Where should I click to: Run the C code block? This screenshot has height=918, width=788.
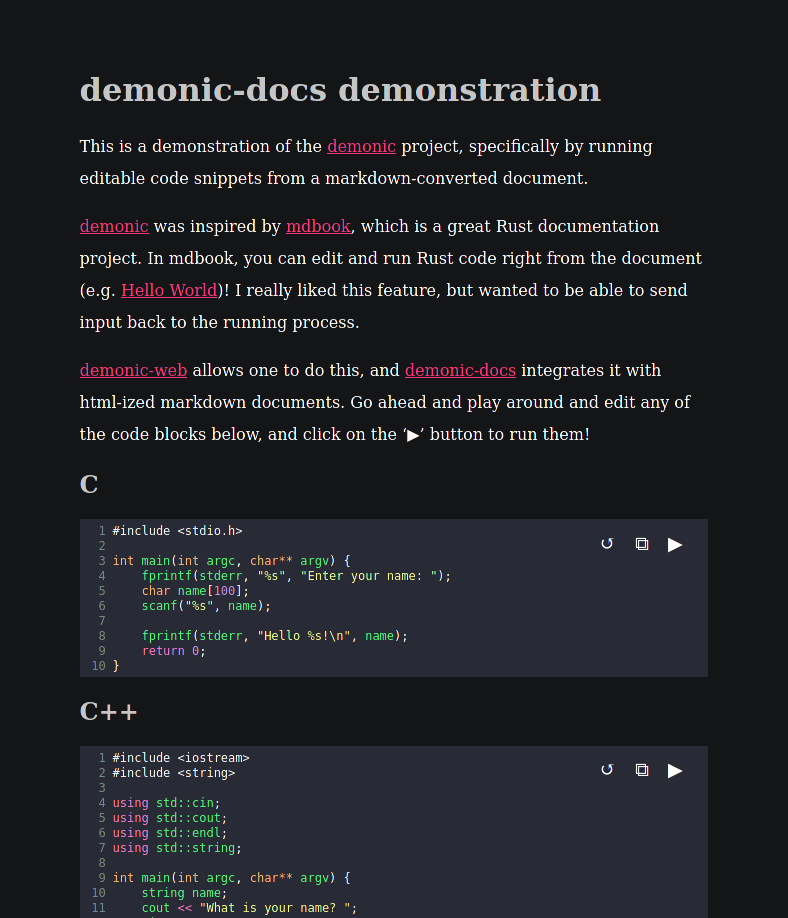click(x=675, y=544)
